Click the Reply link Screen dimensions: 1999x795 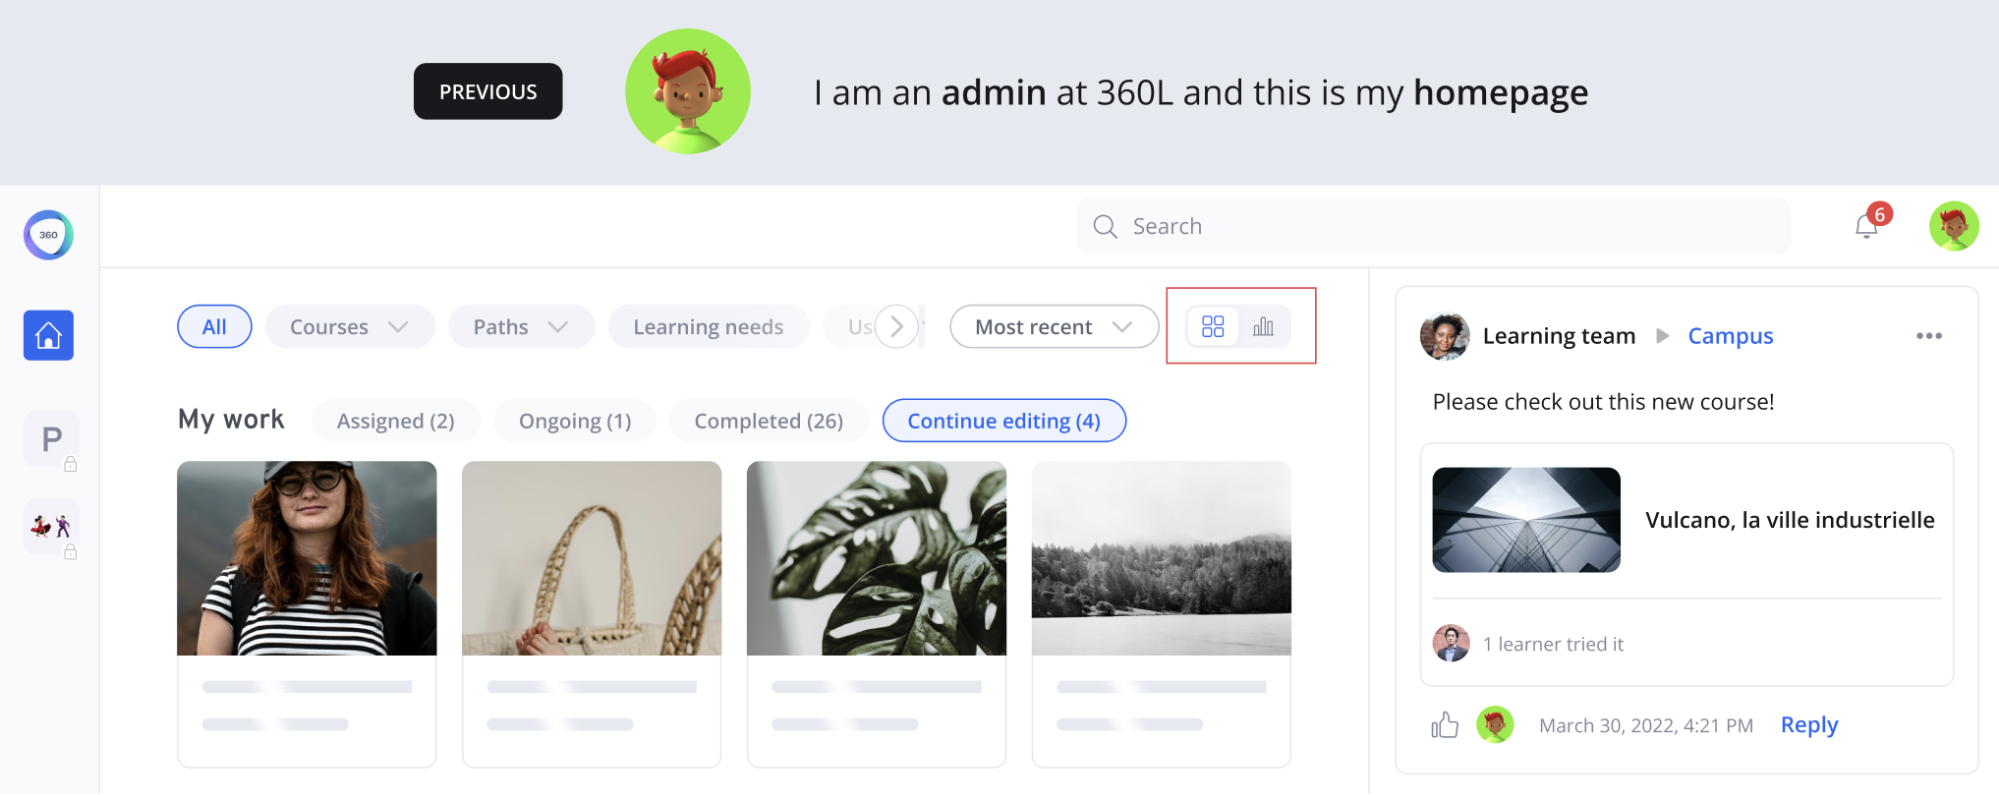(1809, 725)
